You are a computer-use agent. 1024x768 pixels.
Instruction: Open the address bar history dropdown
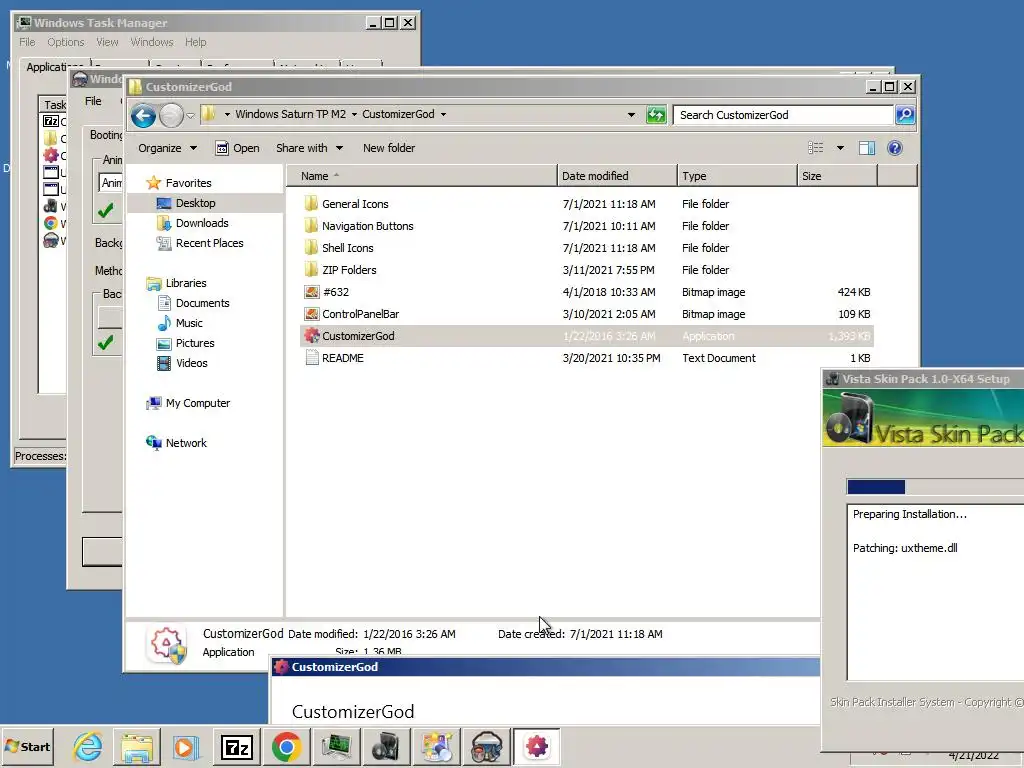point(631,115)
